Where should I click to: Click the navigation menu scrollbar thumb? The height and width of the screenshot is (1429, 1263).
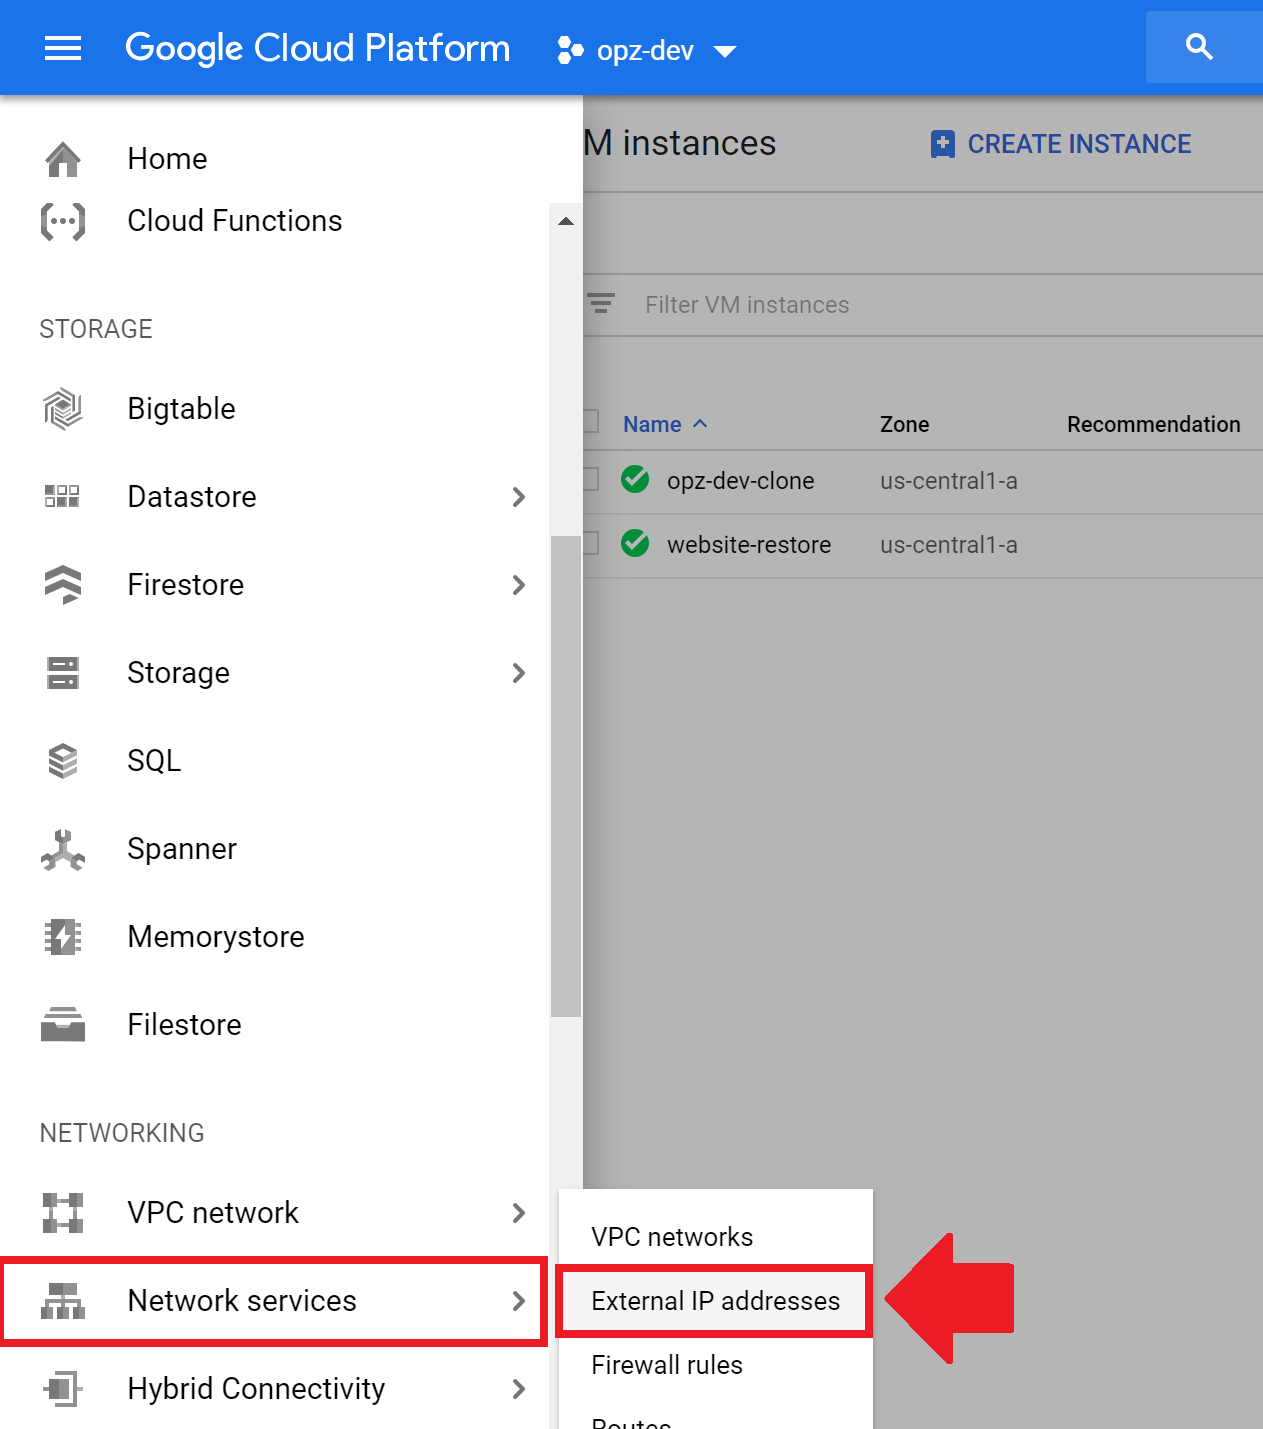click(x=566, y=776)
